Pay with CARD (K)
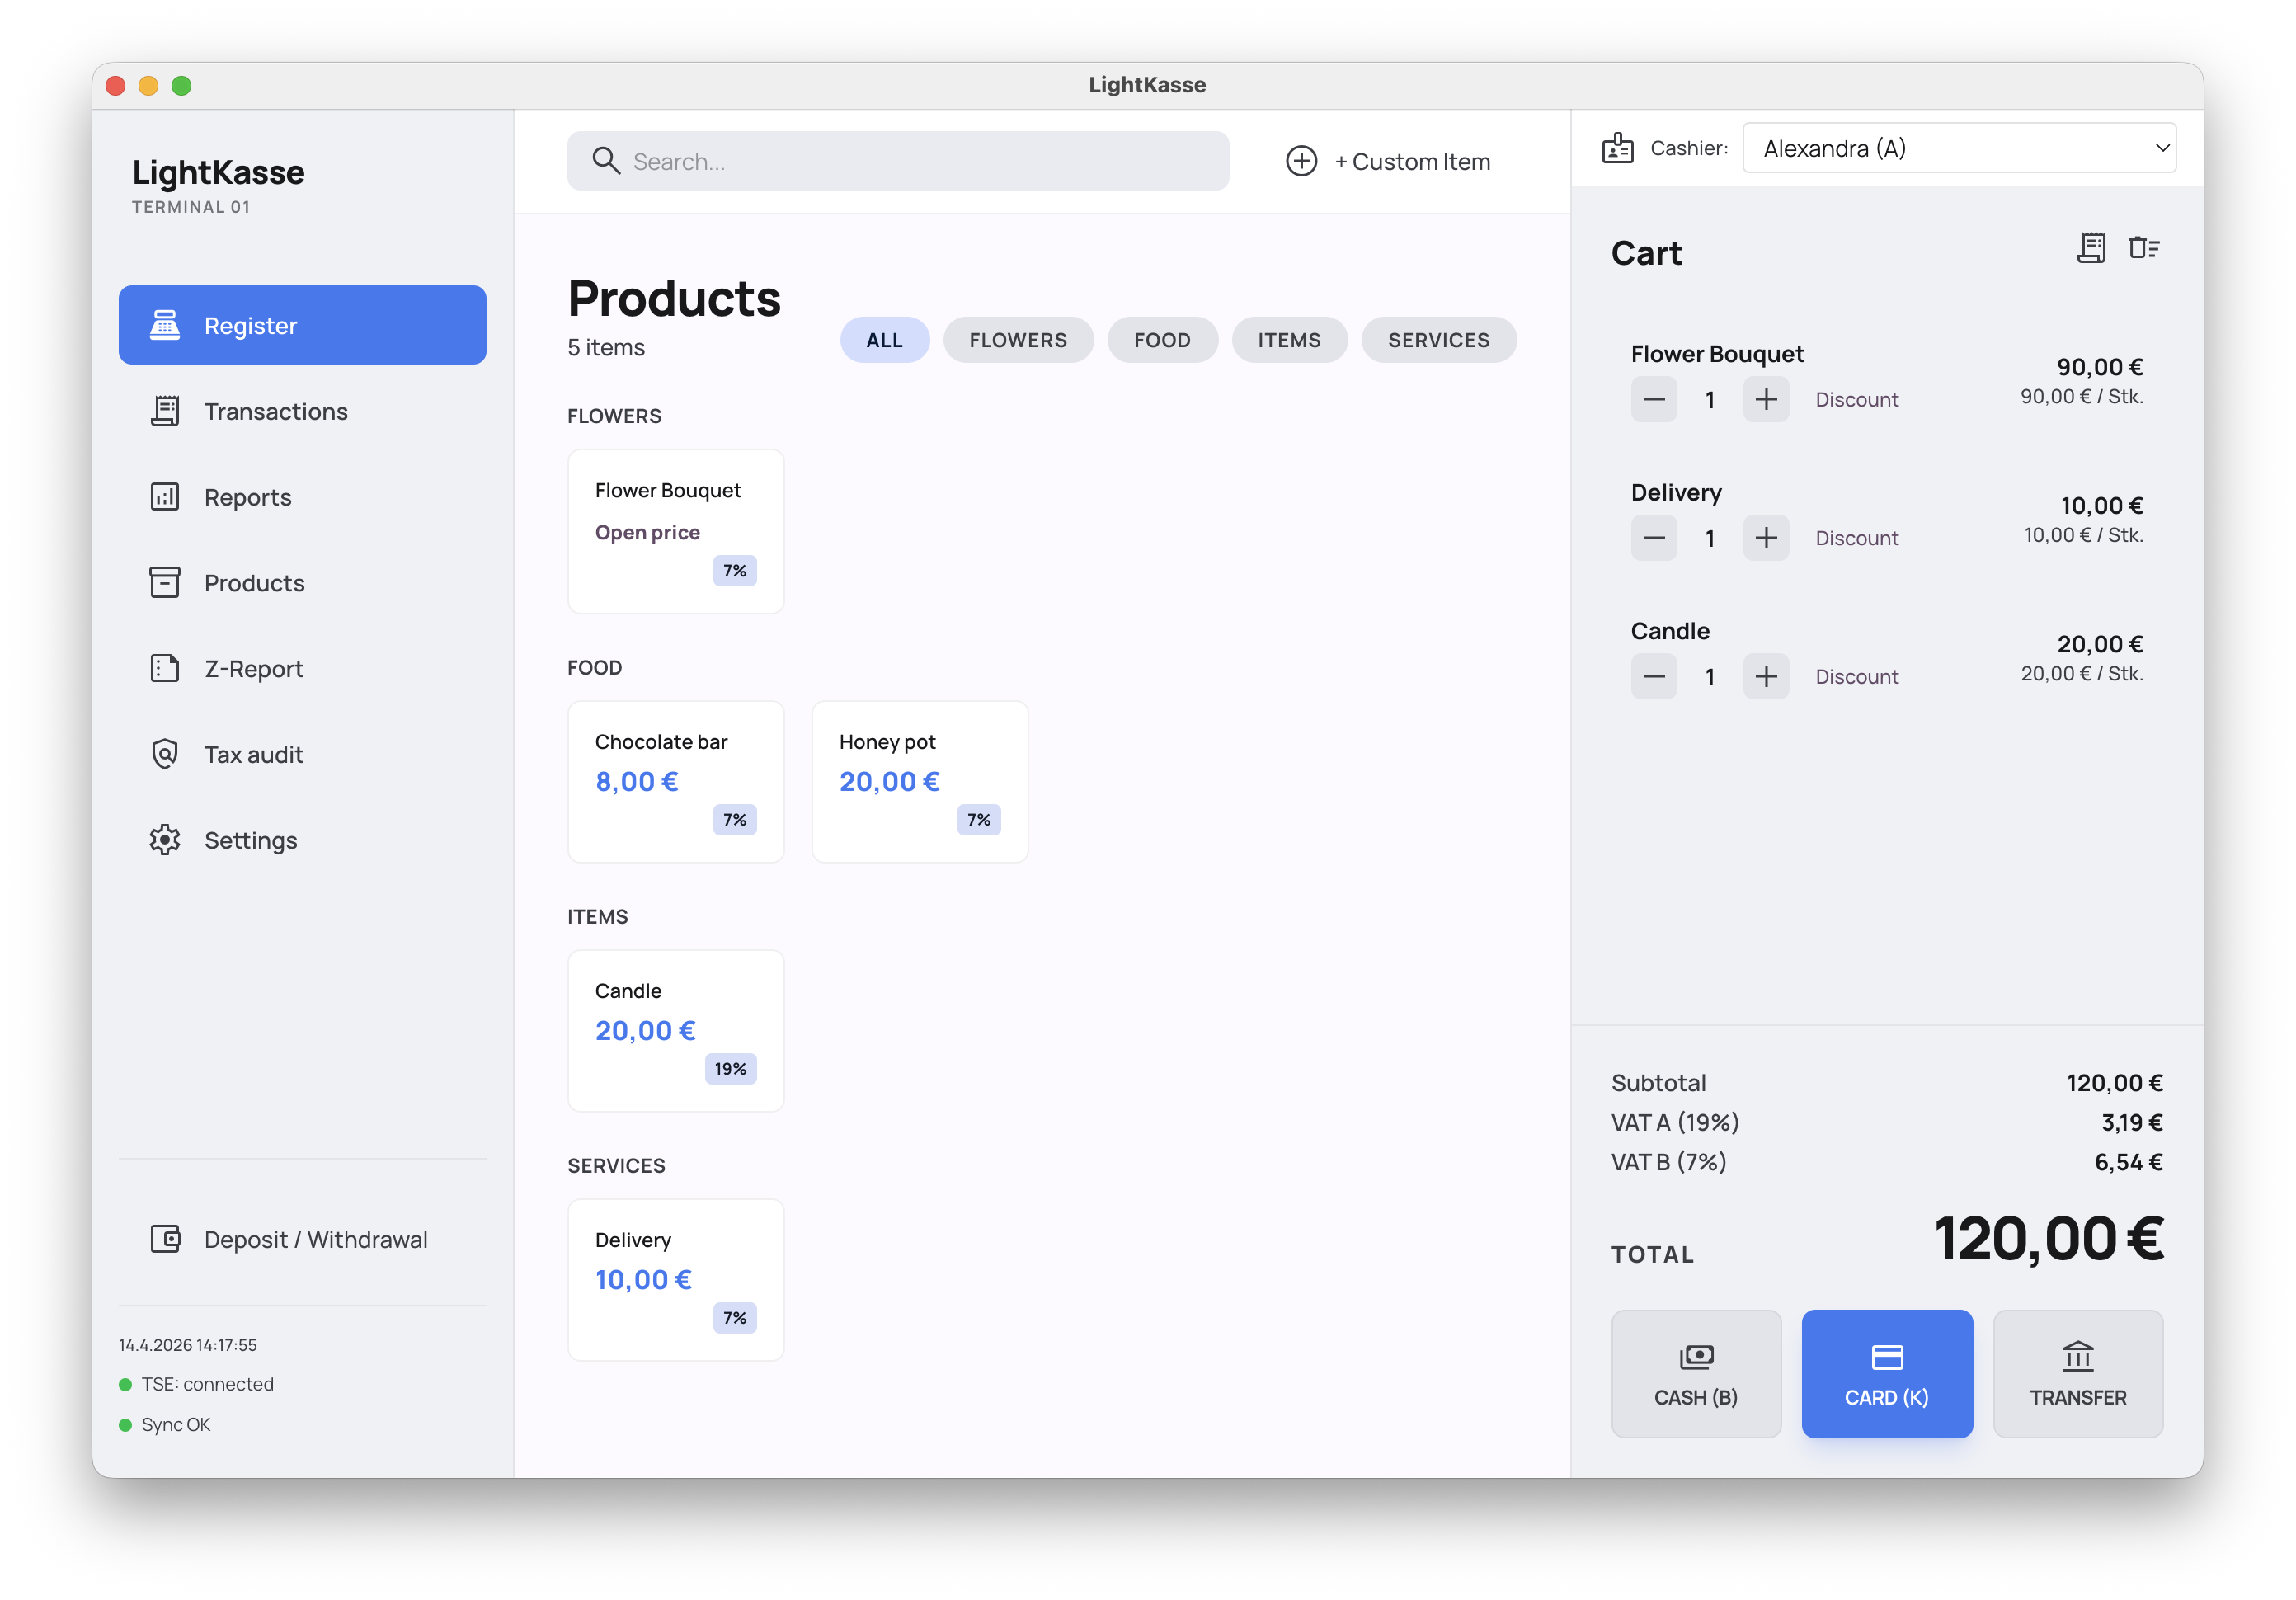Viewport: 2296px width, 1600px height. (x=1886, y=1374)
